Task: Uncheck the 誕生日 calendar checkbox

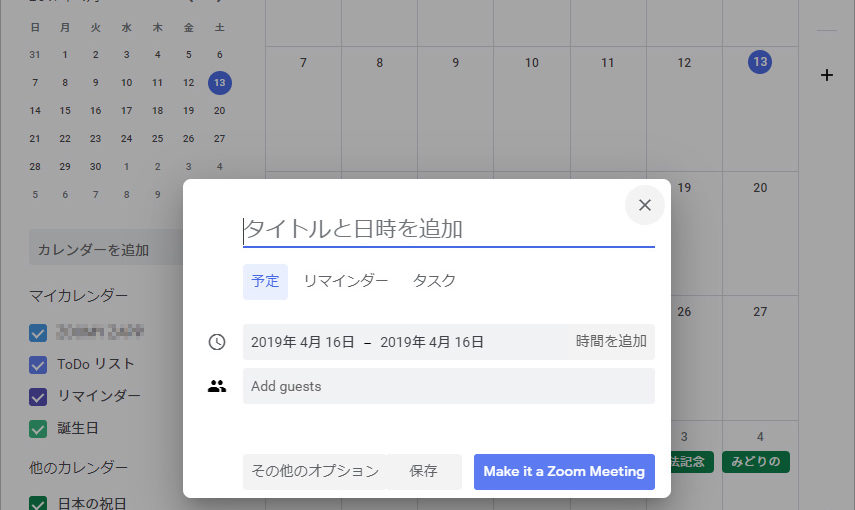Action: pos(39,428)
